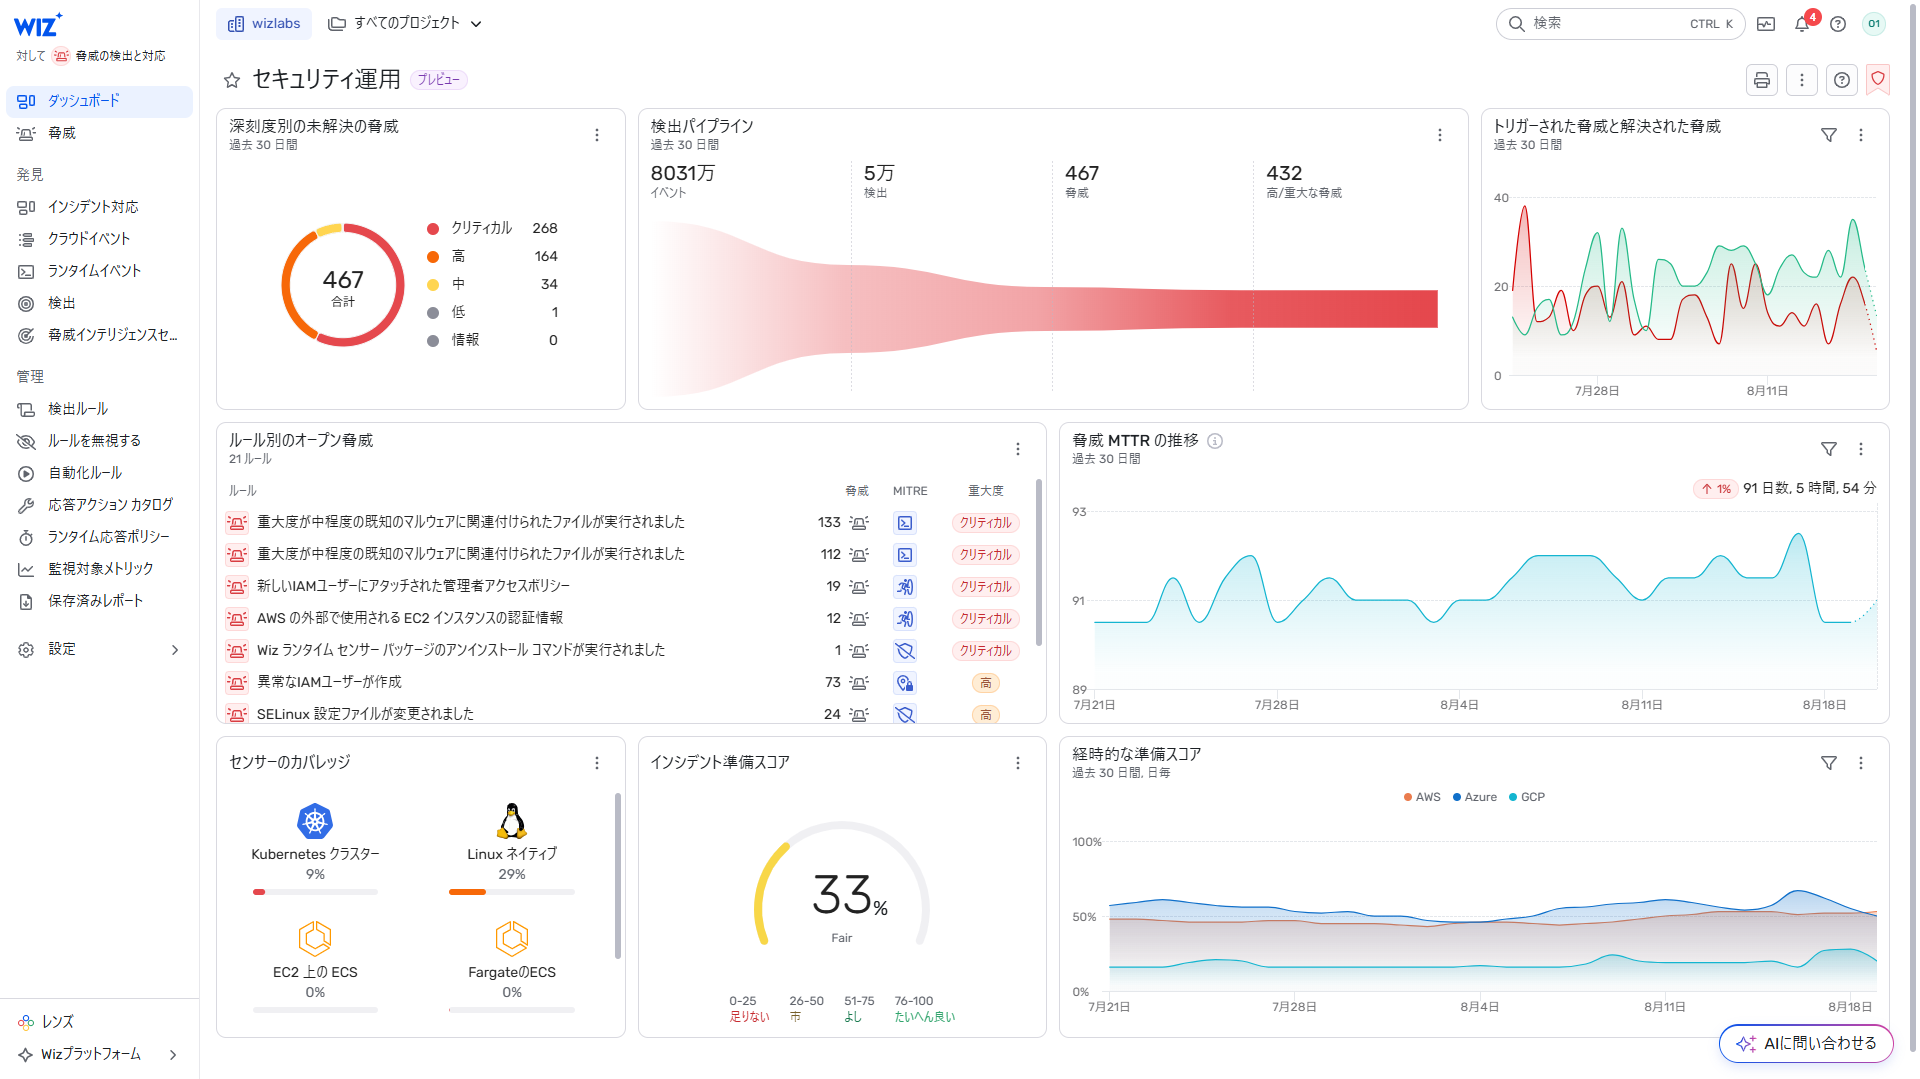Open the kebab menu on 深刻度別の未解決の脅威
The image size is (1920, 1079).
pos(597,135)
